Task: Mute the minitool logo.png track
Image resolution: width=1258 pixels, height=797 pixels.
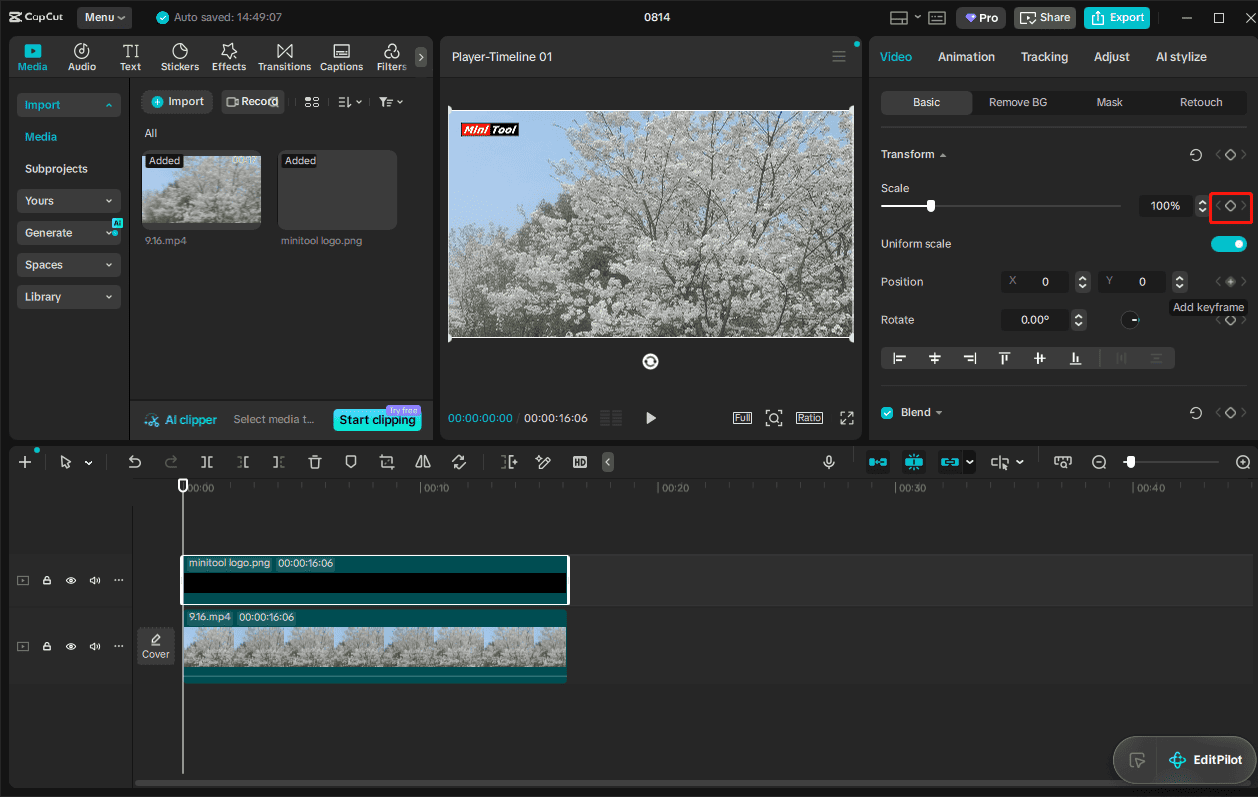Action: click(95, 580)
